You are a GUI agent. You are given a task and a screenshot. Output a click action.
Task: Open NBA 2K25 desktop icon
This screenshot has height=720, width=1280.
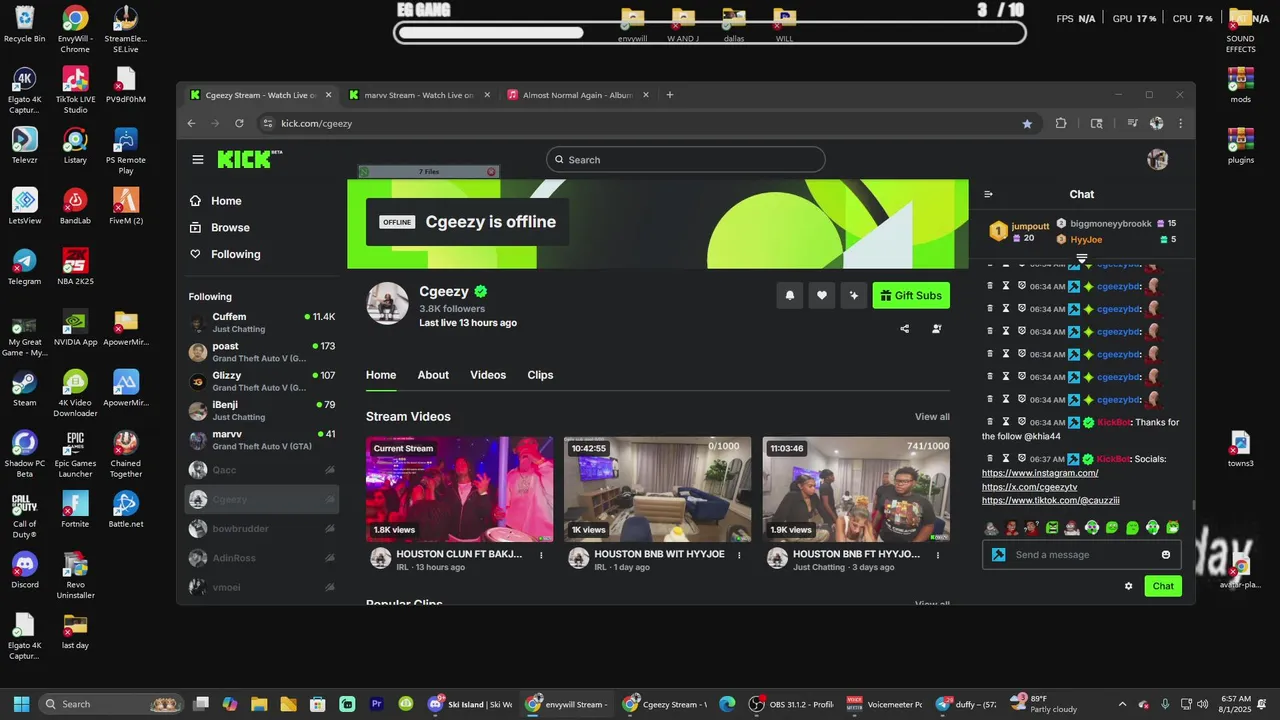75,267
